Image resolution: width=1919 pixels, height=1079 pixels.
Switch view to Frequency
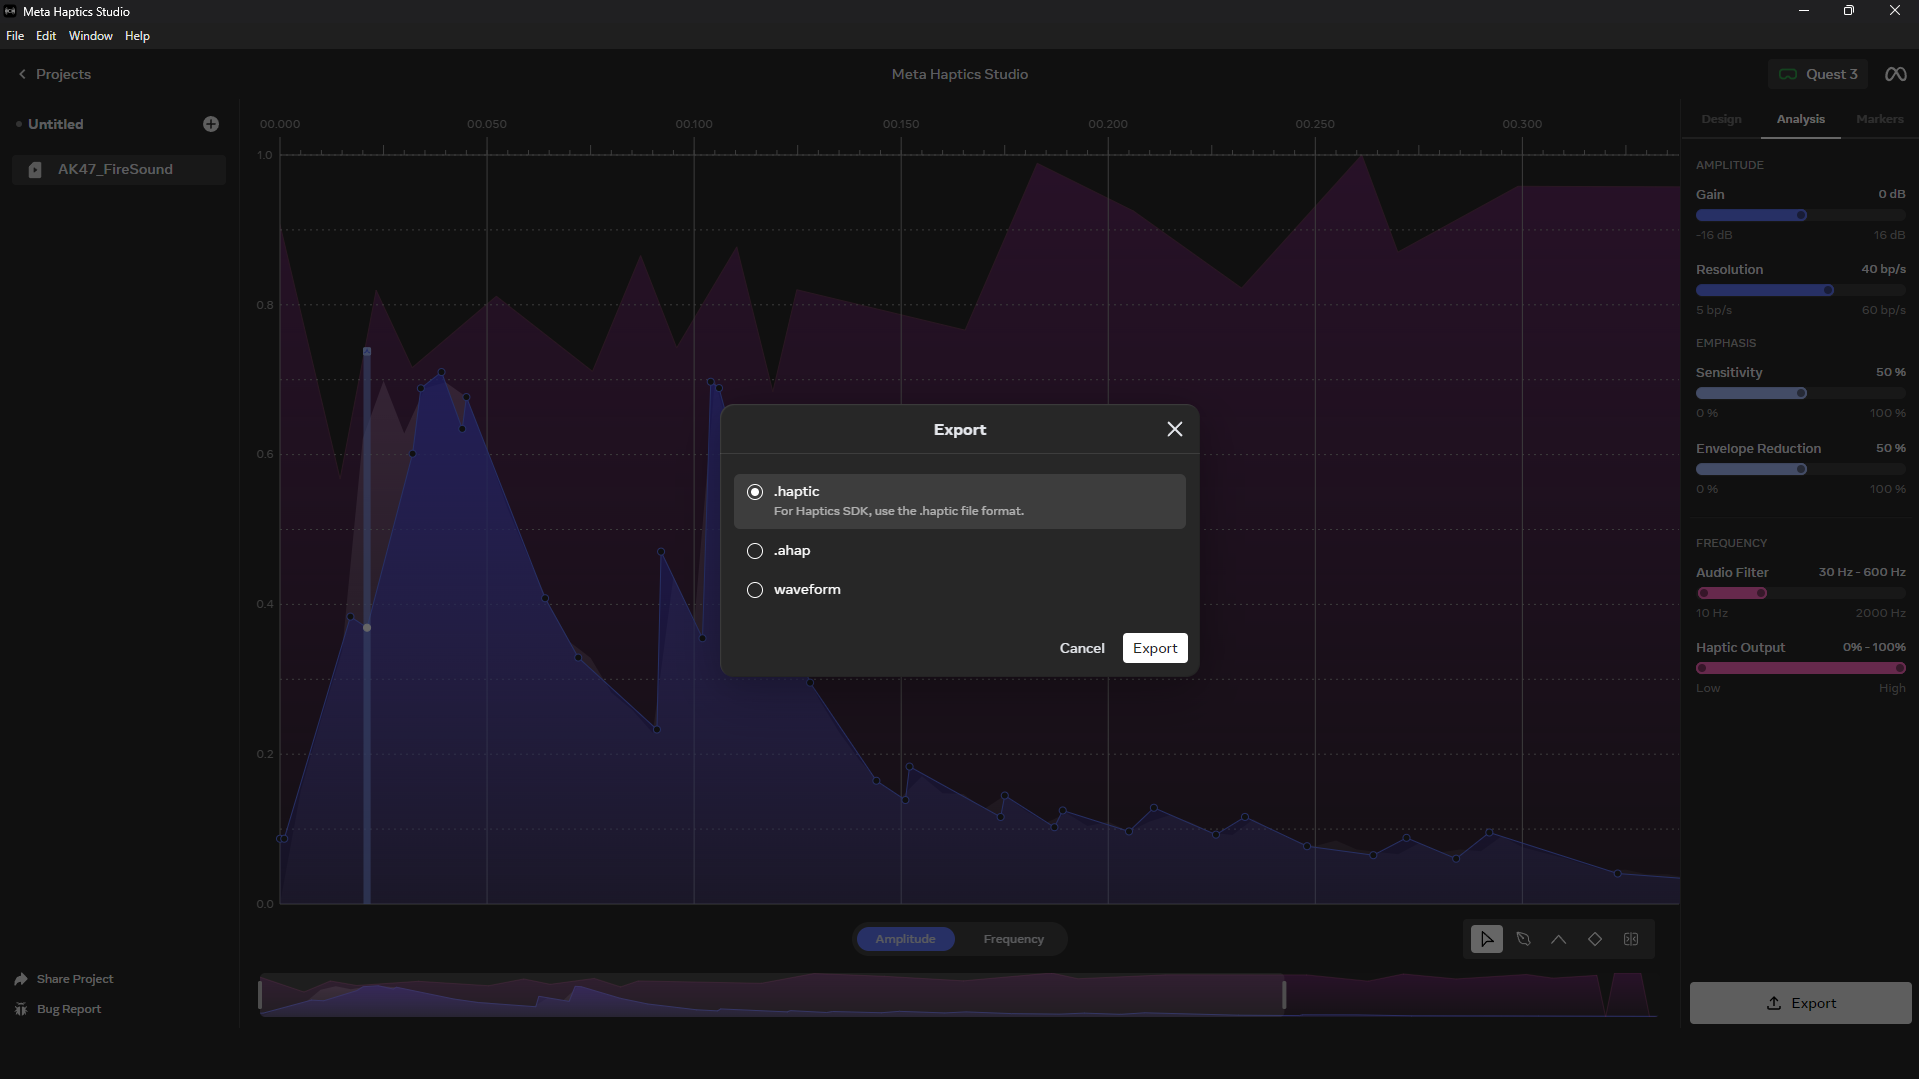pyautogui.click(x=1013, y=939)
